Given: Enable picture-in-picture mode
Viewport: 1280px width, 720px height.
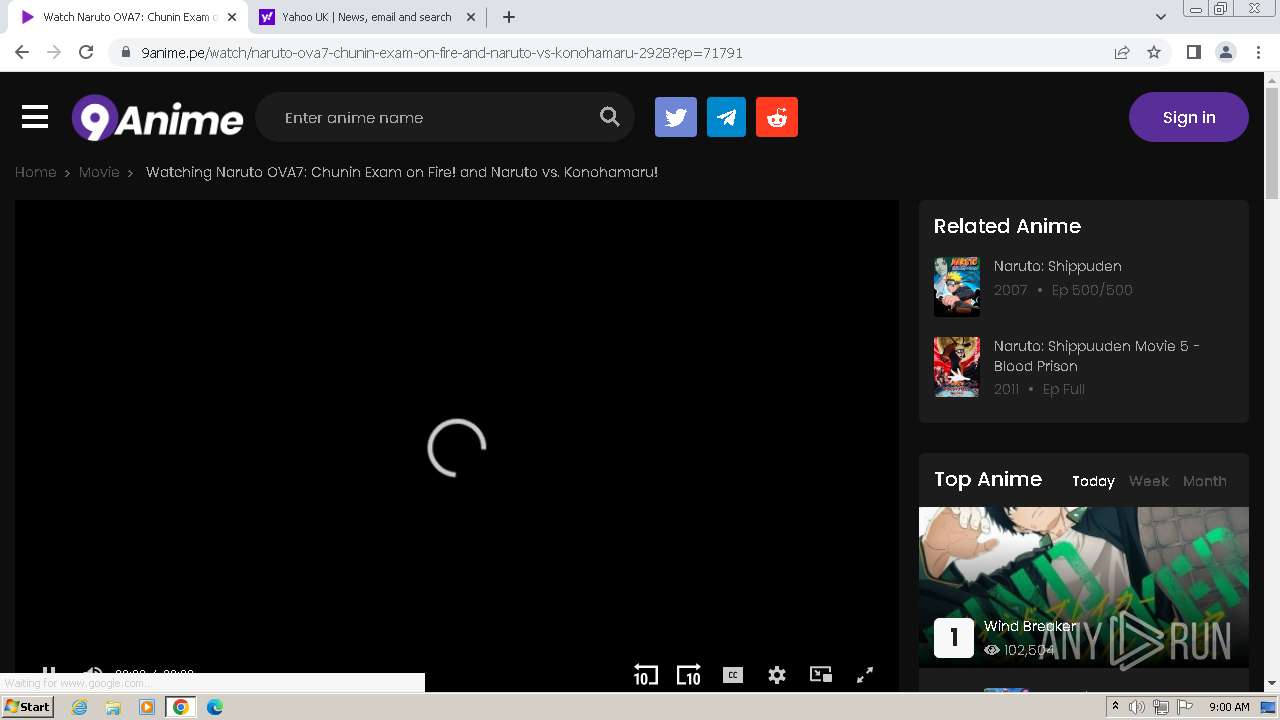Looking at the screenshot, I should tap(821, 674).
